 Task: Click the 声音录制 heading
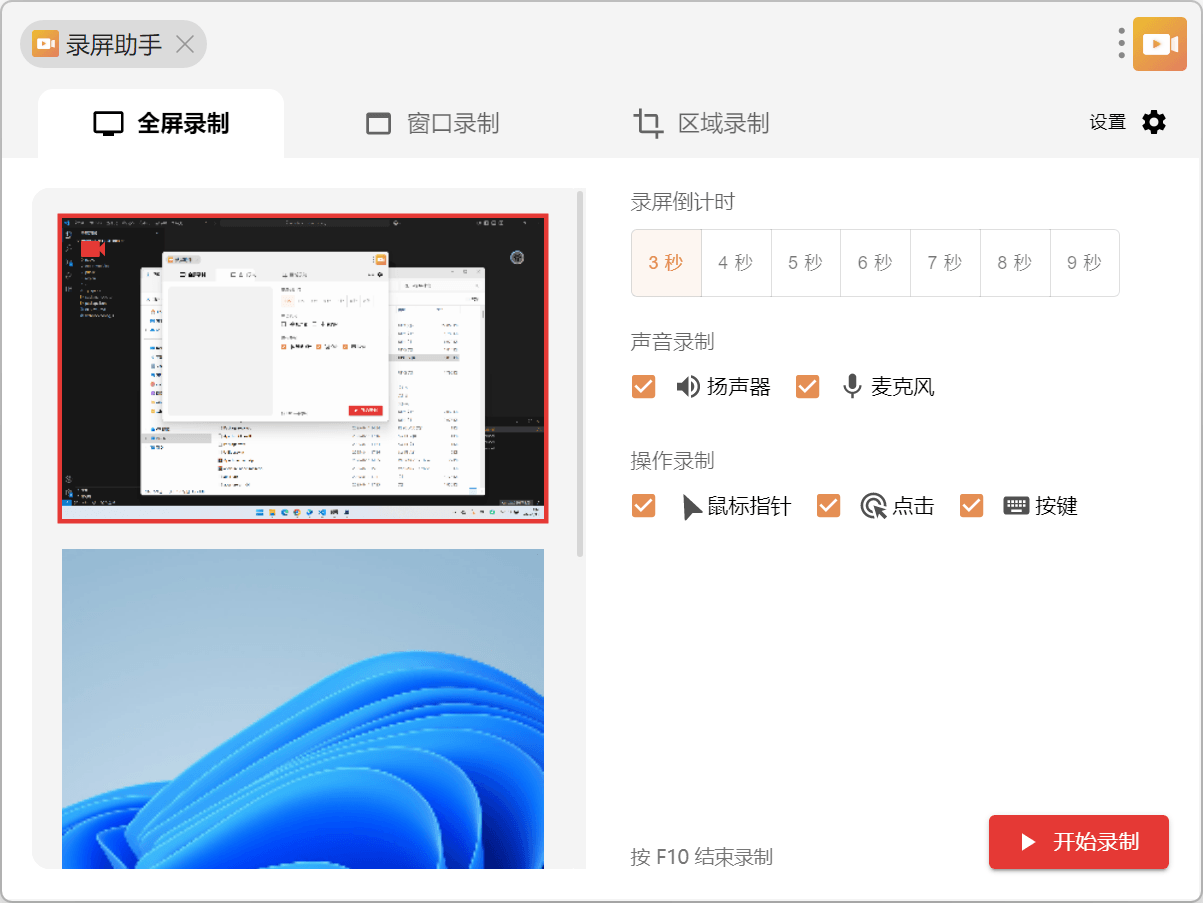coord(673,341)
